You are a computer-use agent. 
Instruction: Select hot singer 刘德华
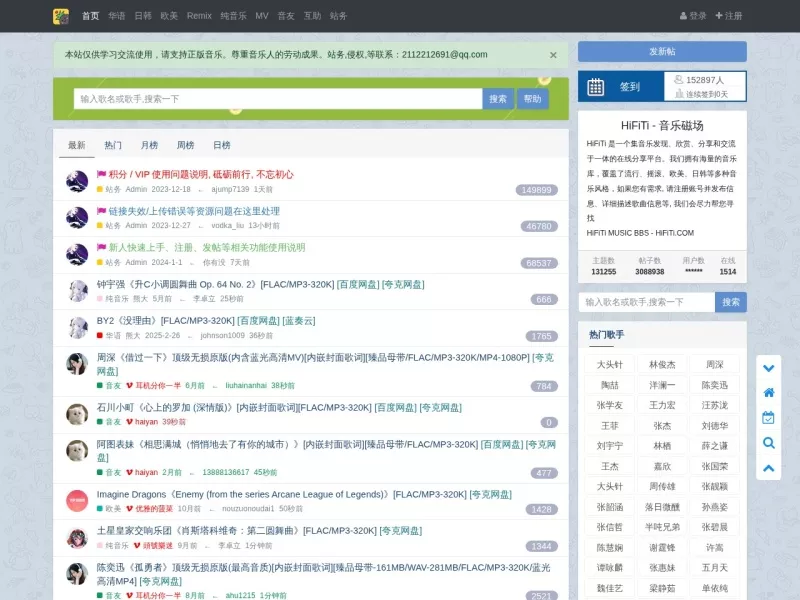click(x=714, y=426)
